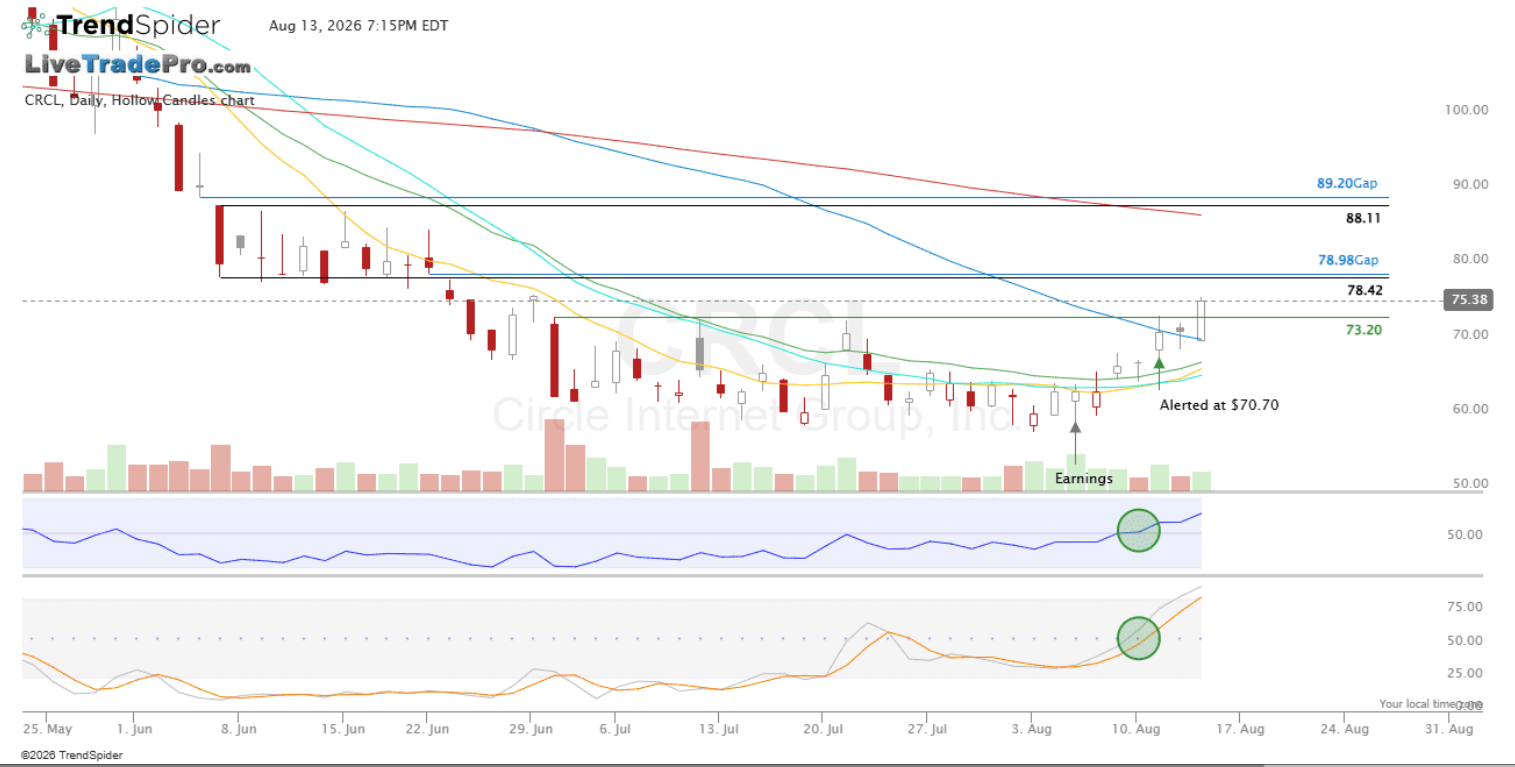Click the TrendSpider spider logo icon
The width and height of the screenshot is (1515, 767).
(38, 25)
